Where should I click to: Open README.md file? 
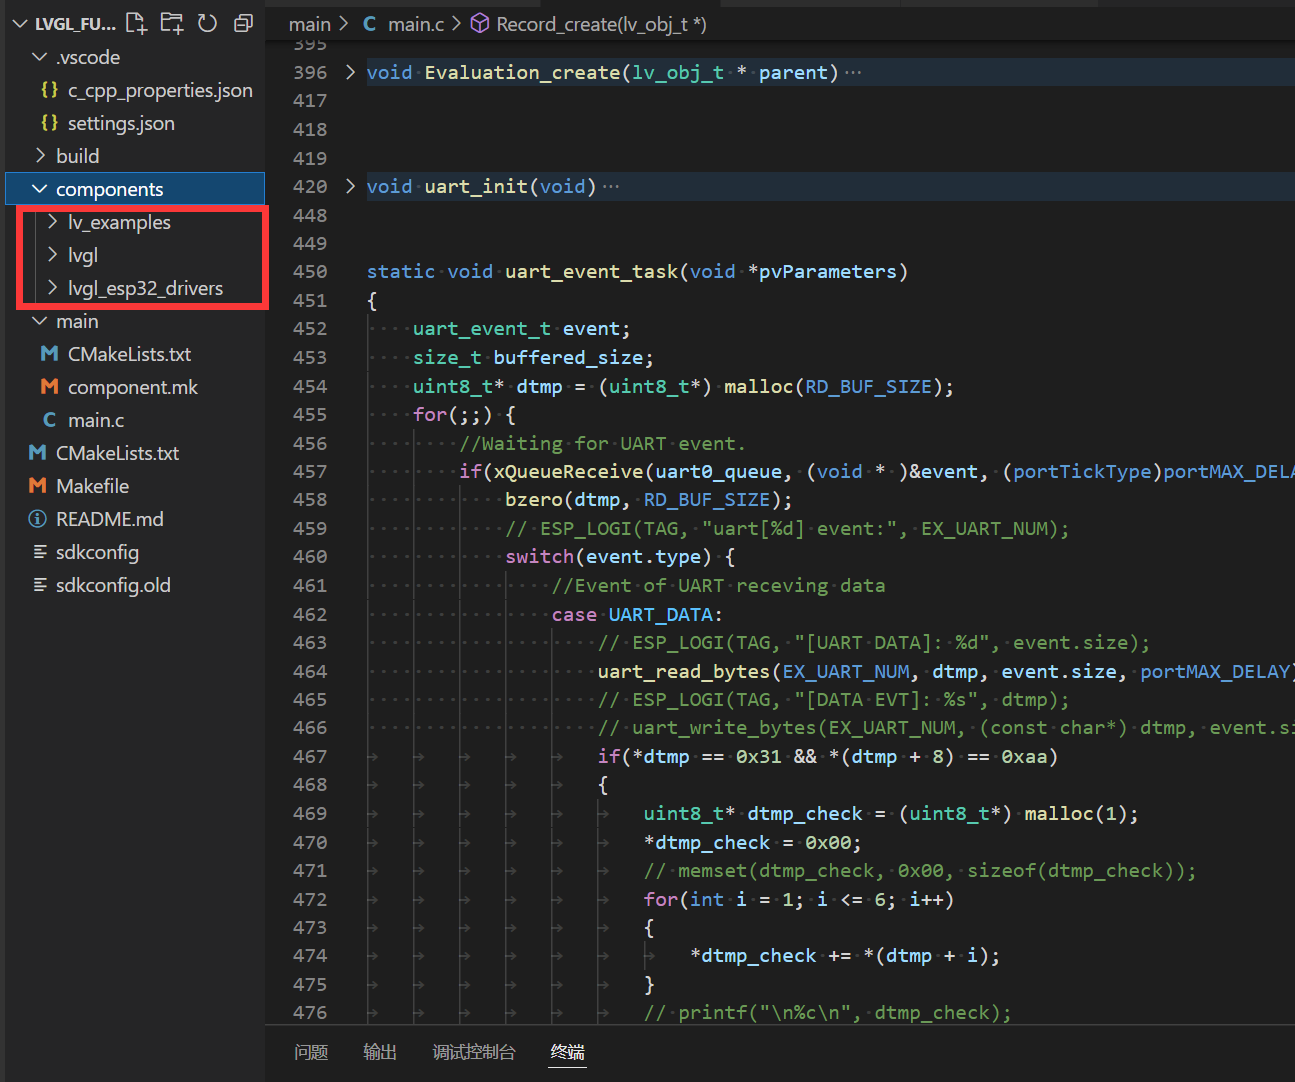[x=109, y=519]
